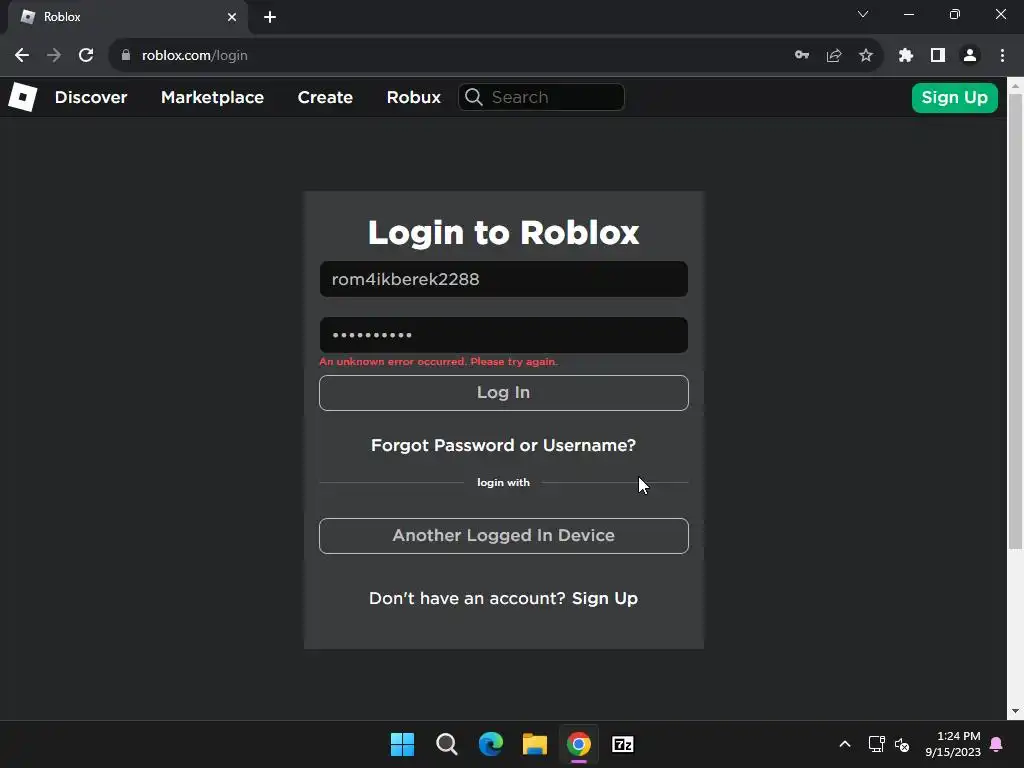Open the Marketplace page
The image size is (1024, 768).
pyautogui.click(x=212, y=97)
